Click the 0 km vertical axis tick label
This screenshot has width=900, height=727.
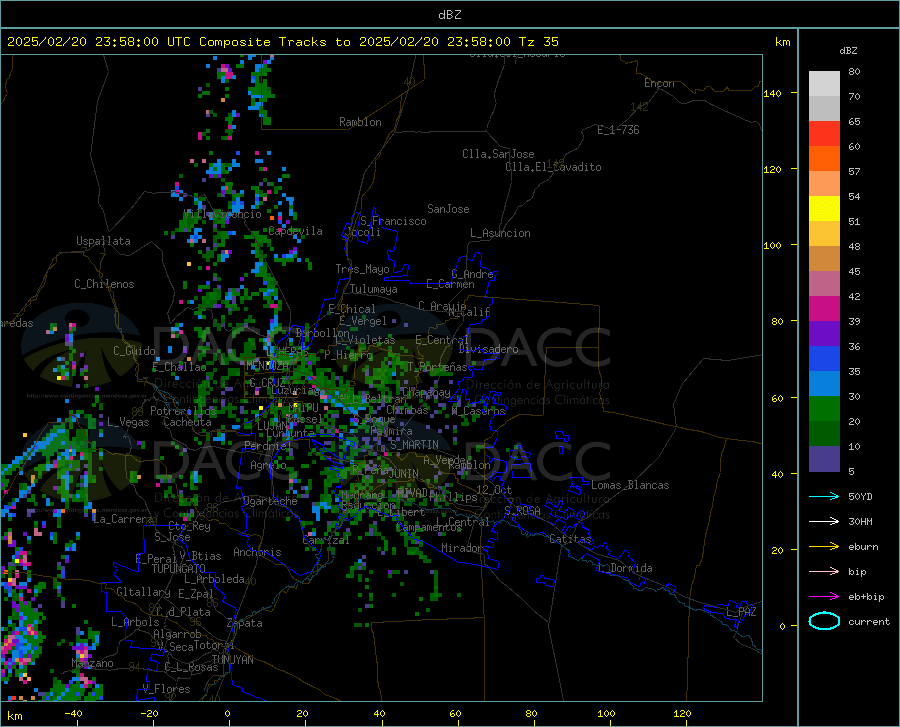click(x=782, y=626)
